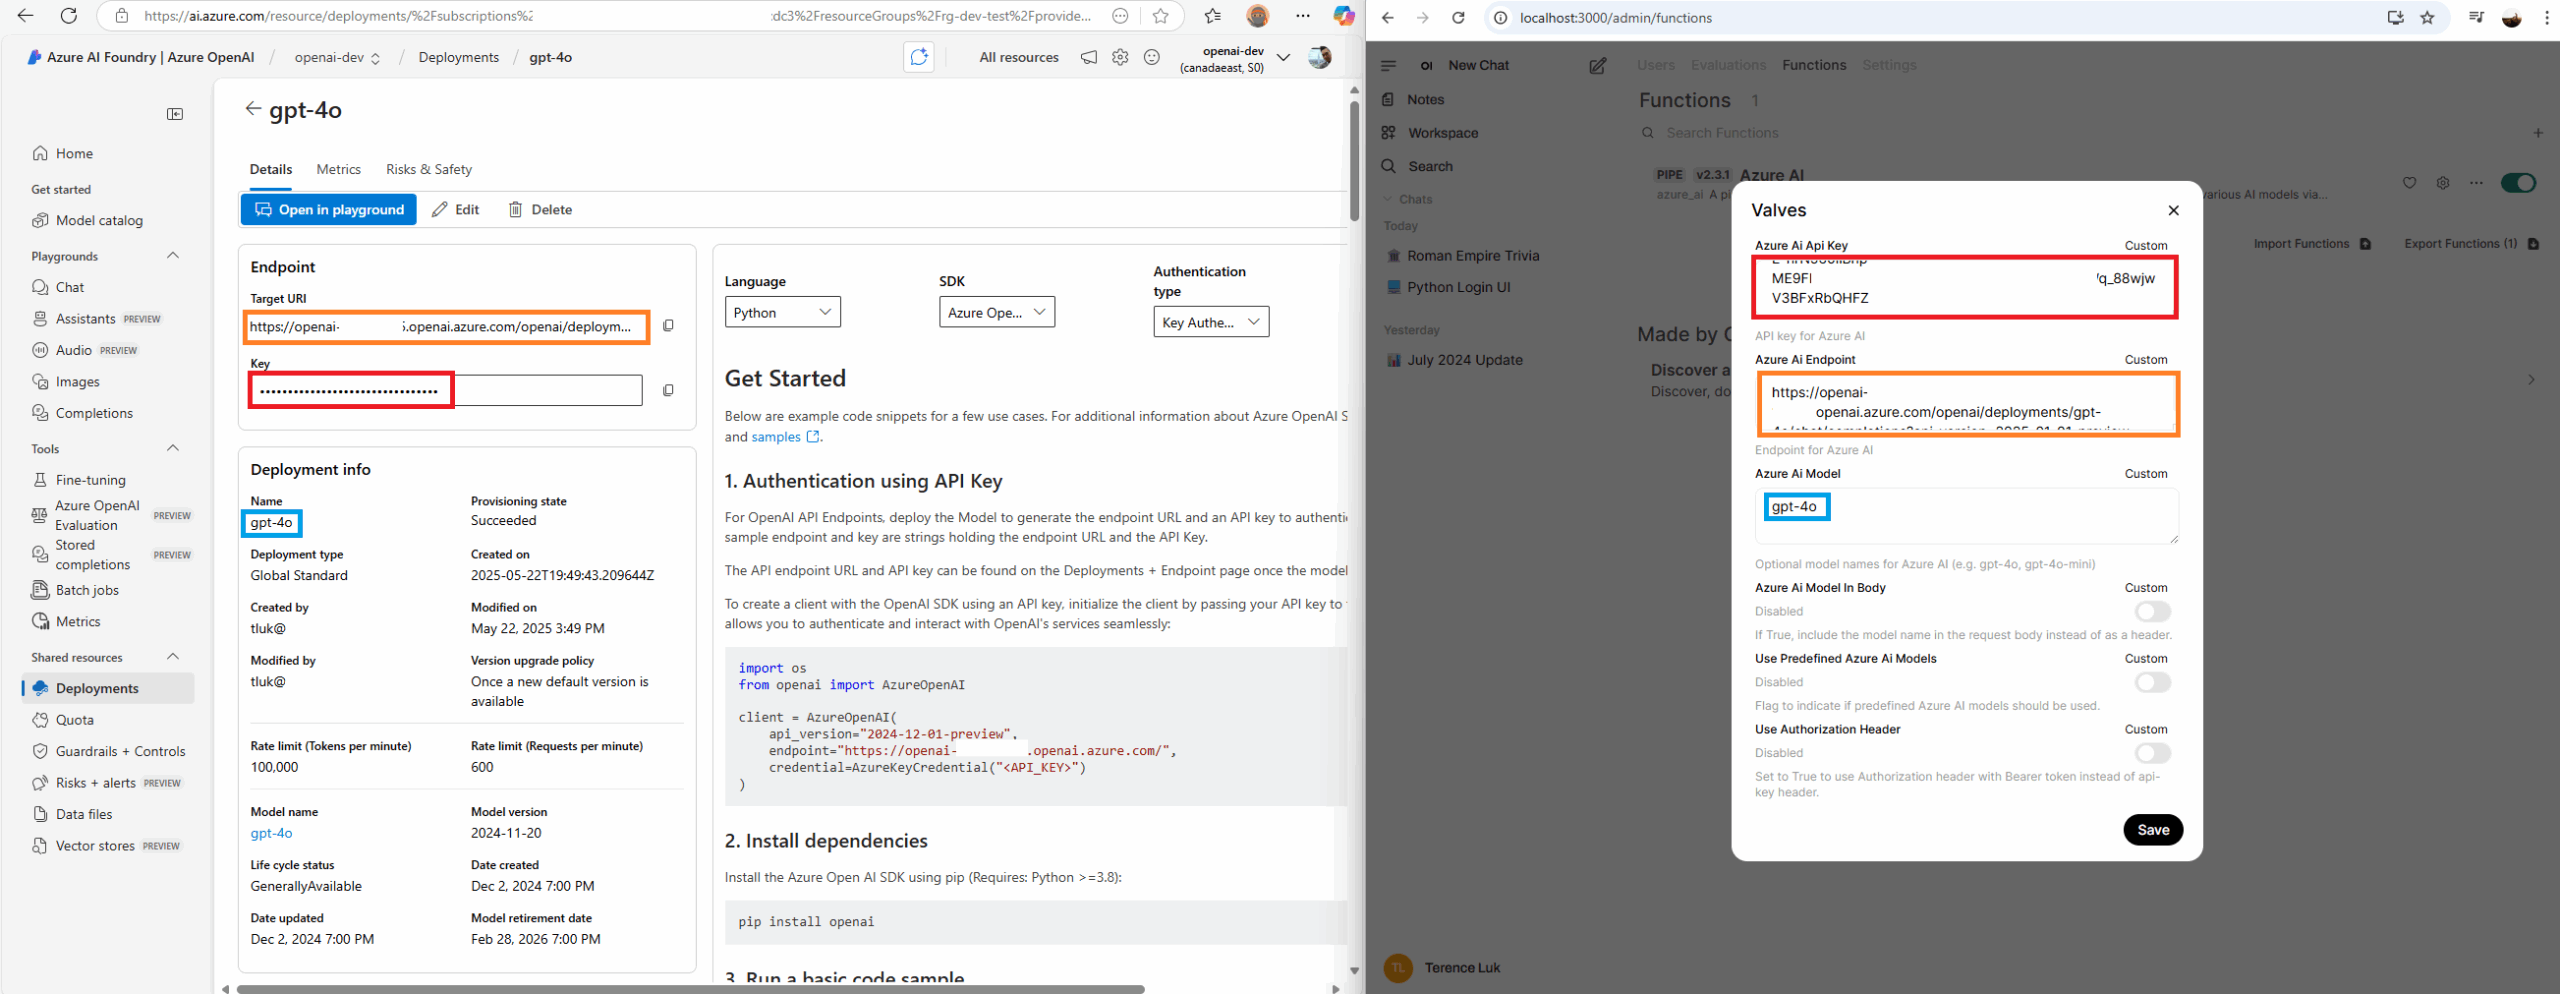The width and height of the screenshot is (2560, 994).
Task: Collapse Azure sidebar with panel icon
Action: [175, 114]
